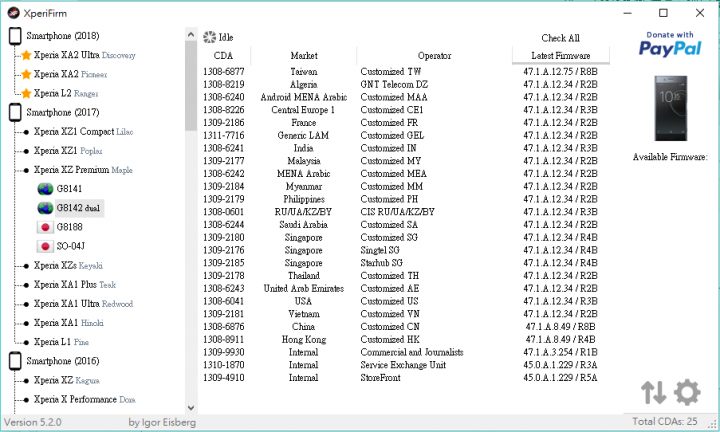Image resolution: width=720 pixels, height=432 pixels.
Task: Click the globe icon beside G8141
Action: (45, 189)
